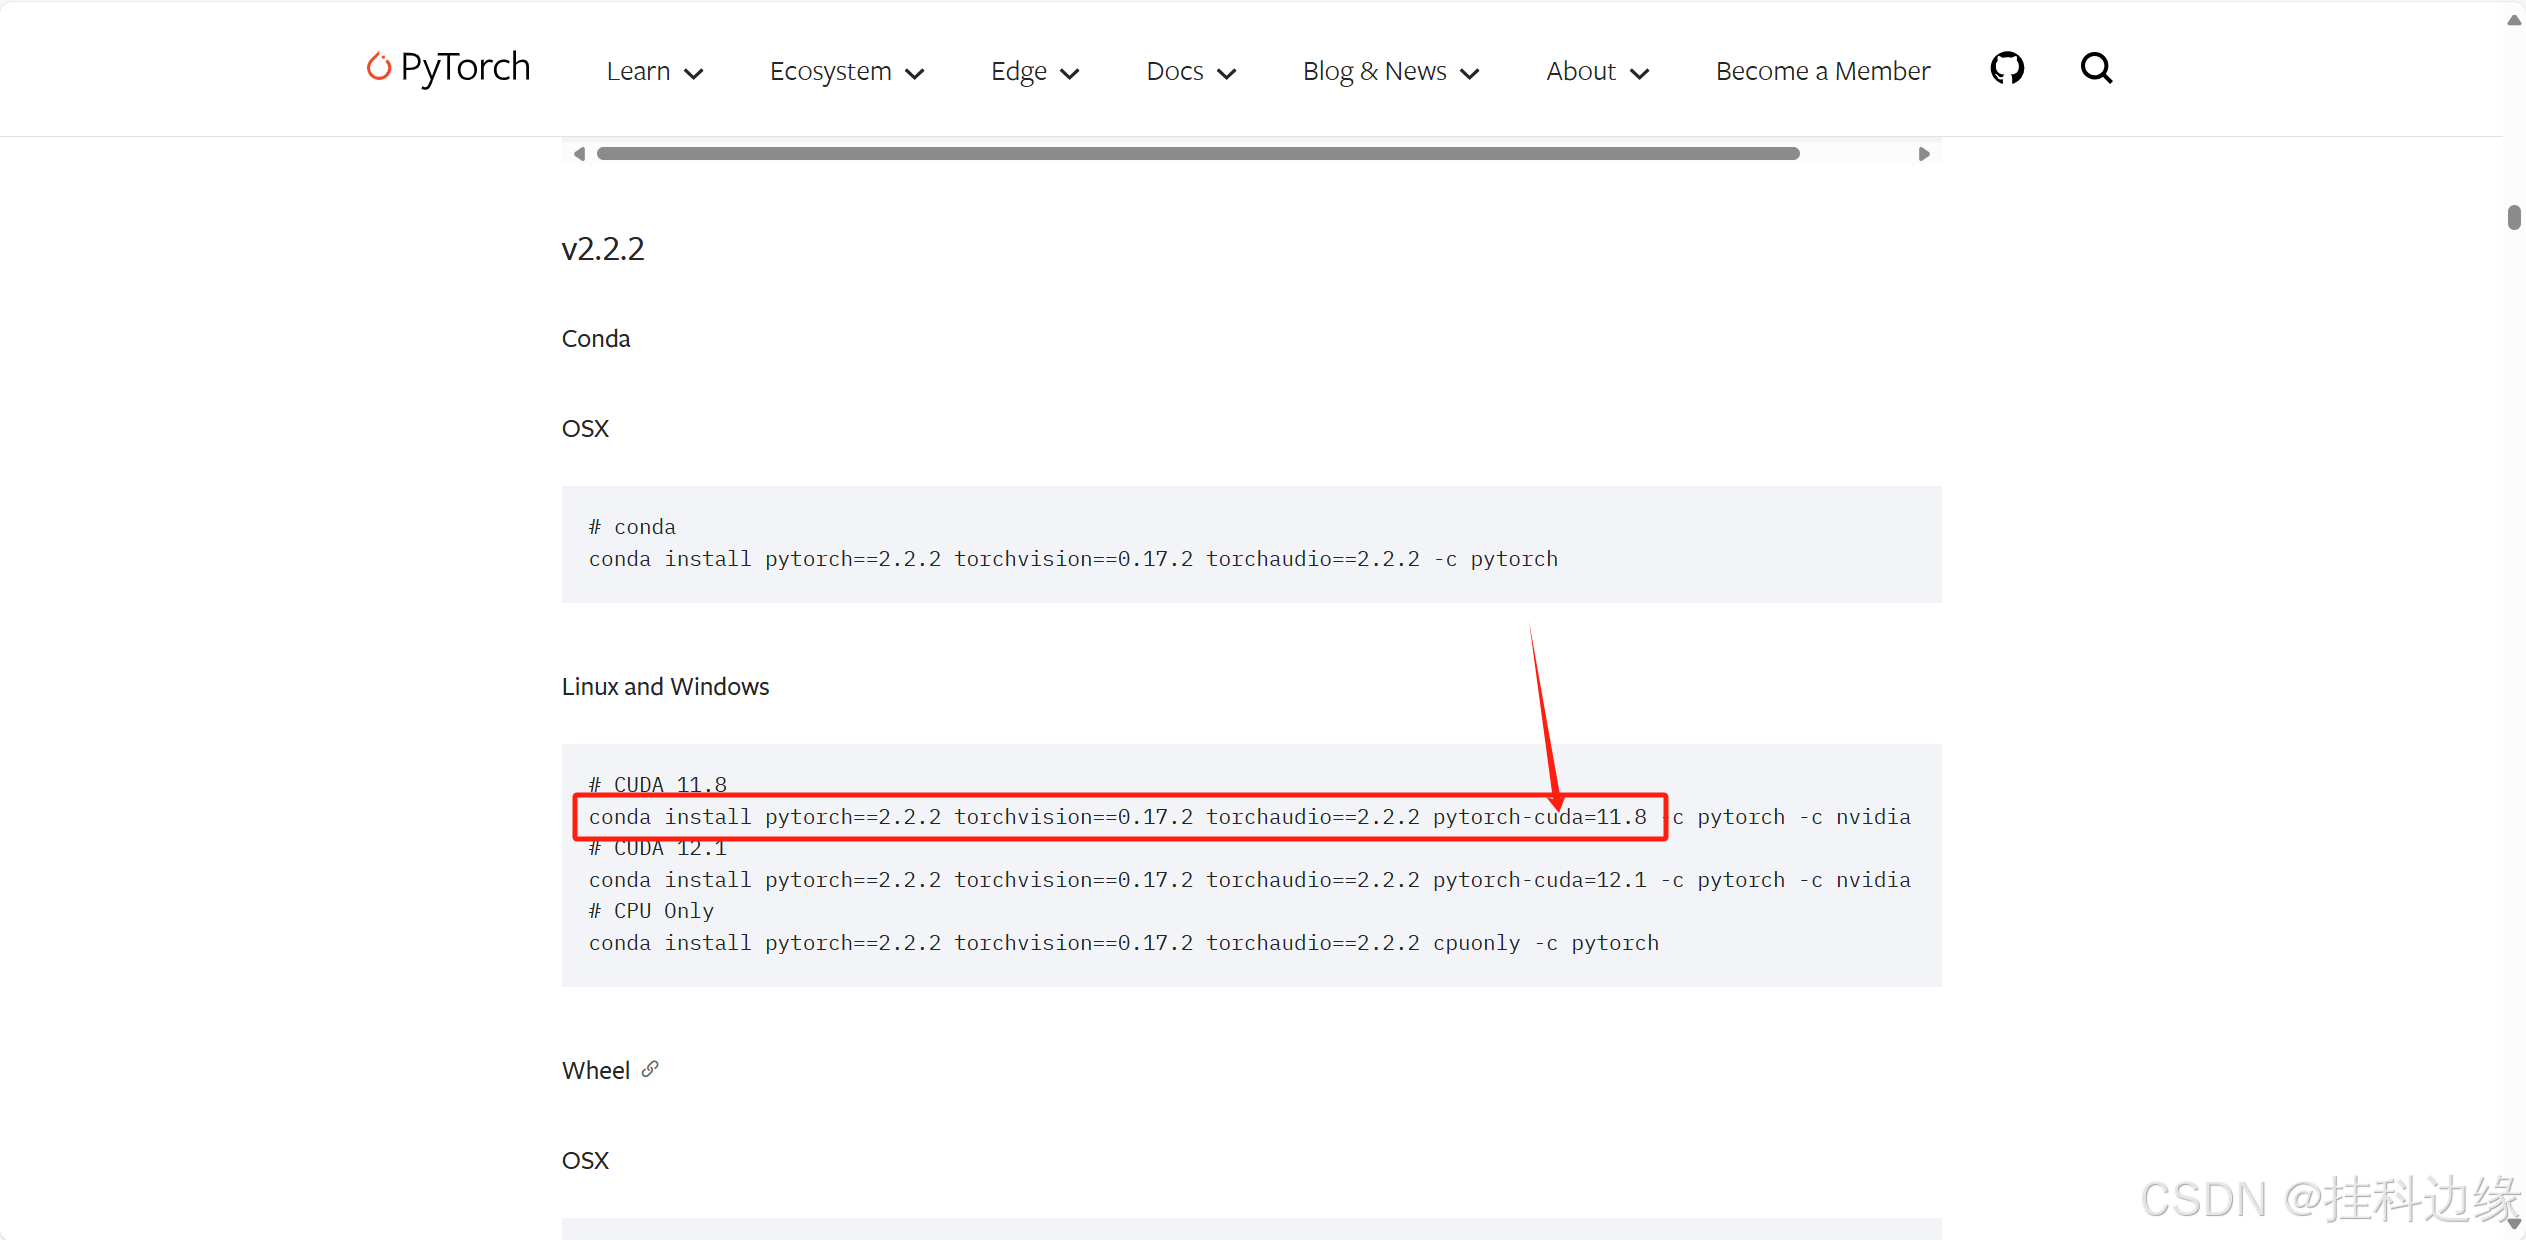Click the horizontal code scrollbar thumb
Screen dimensions: 2526x1240
click(1197, 154)
